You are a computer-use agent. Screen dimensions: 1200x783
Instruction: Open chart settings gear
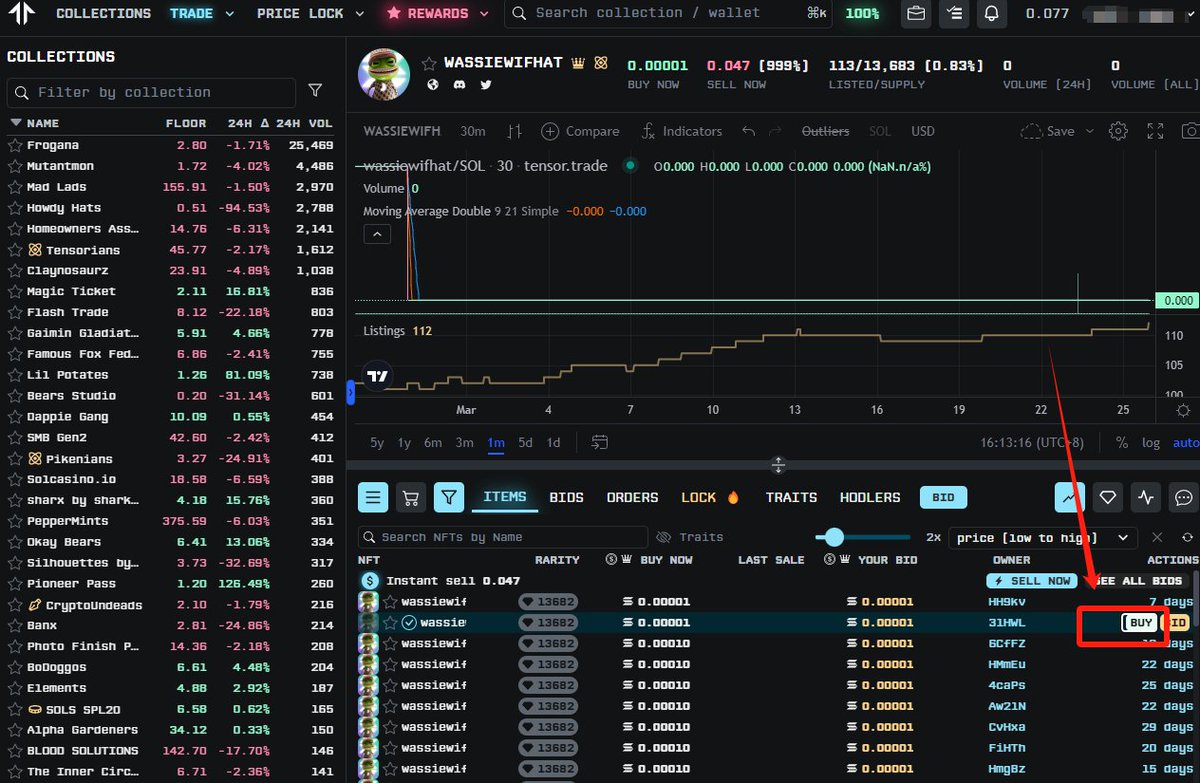(x=1119, y=131)
